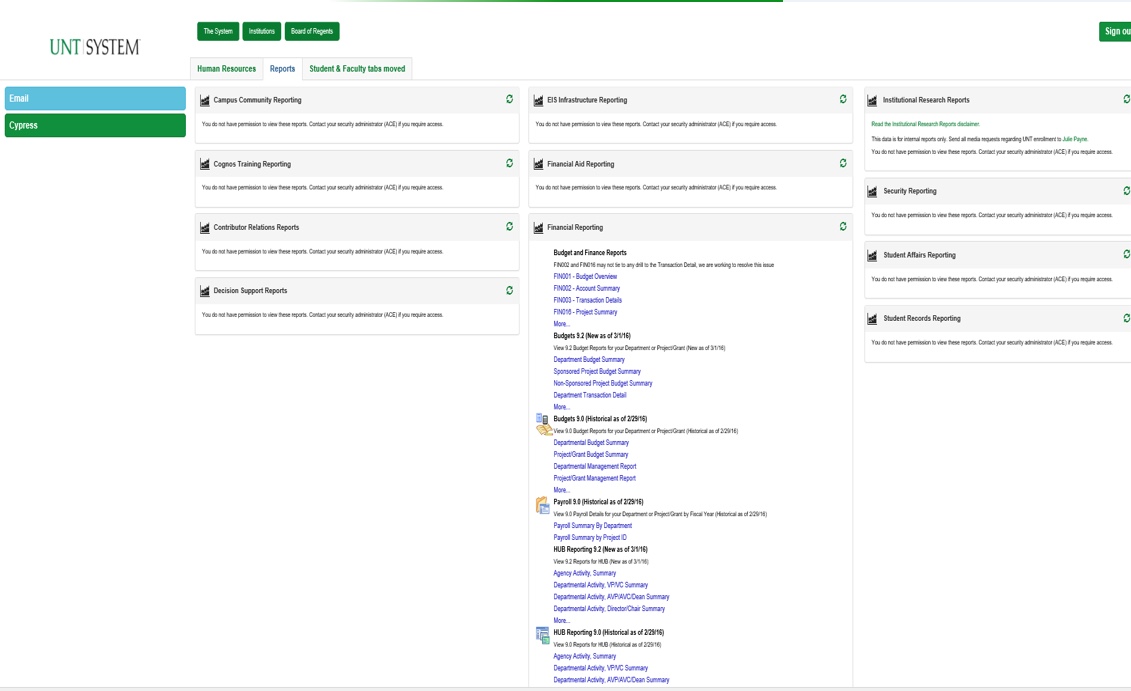Open the Human Resources tab

click(226, 69)
